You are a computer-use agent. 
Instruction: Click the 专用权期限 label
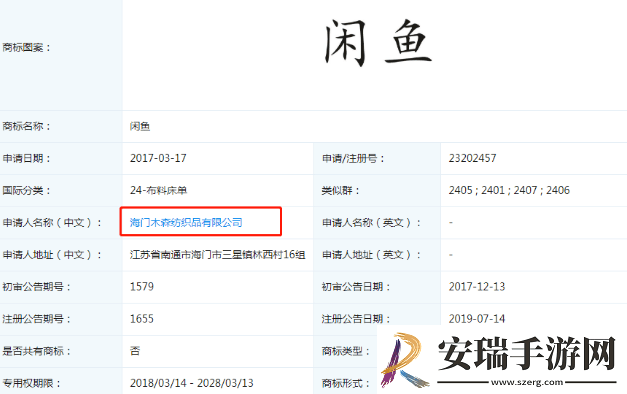tap(32, 383)
